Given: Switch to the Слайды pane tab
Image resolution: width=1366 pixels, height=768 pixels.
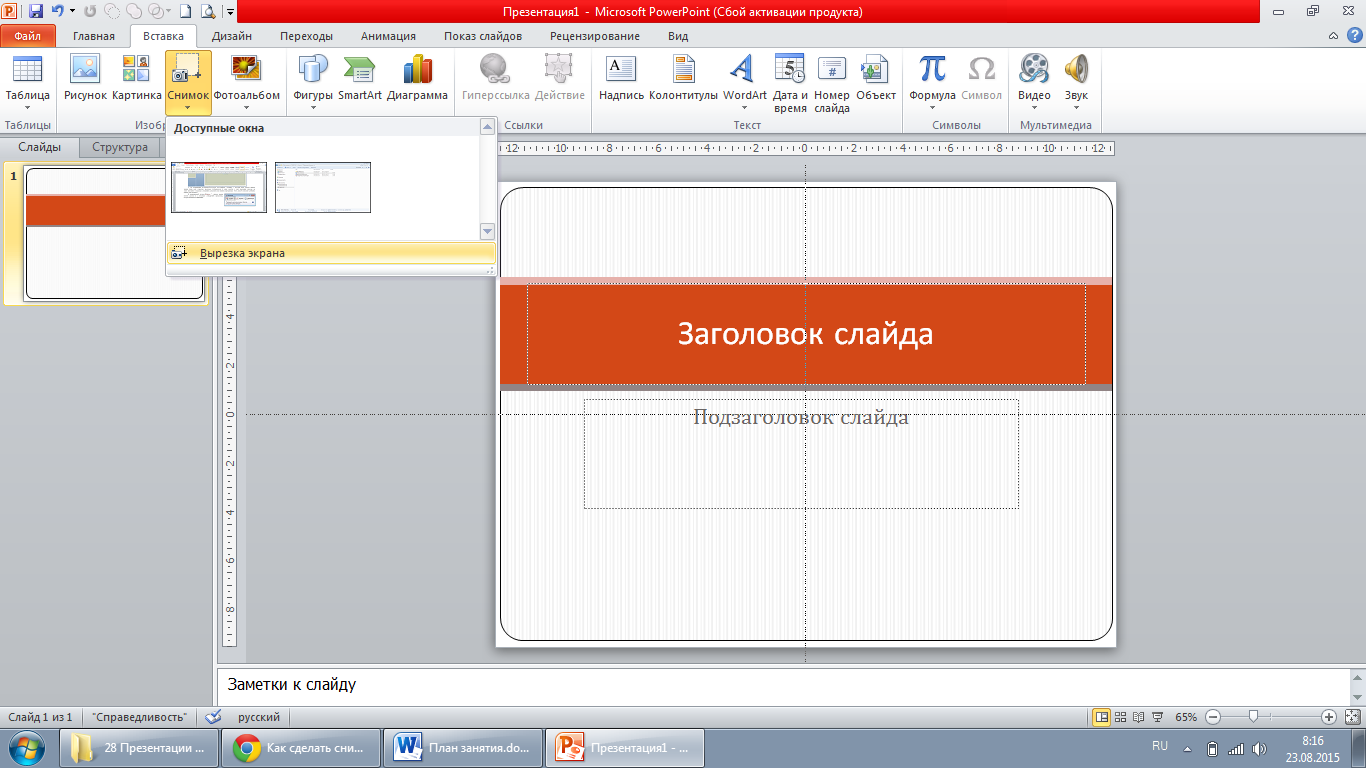Looking at the screenshot, I should tap(39, 147).
